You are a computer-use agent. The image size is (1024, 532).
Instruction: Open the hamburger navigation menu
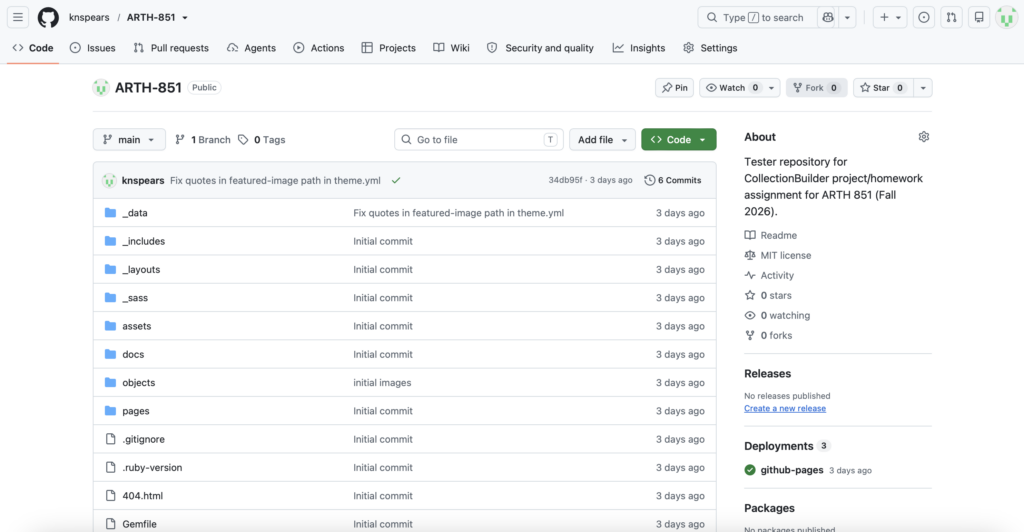pos(18,18)
